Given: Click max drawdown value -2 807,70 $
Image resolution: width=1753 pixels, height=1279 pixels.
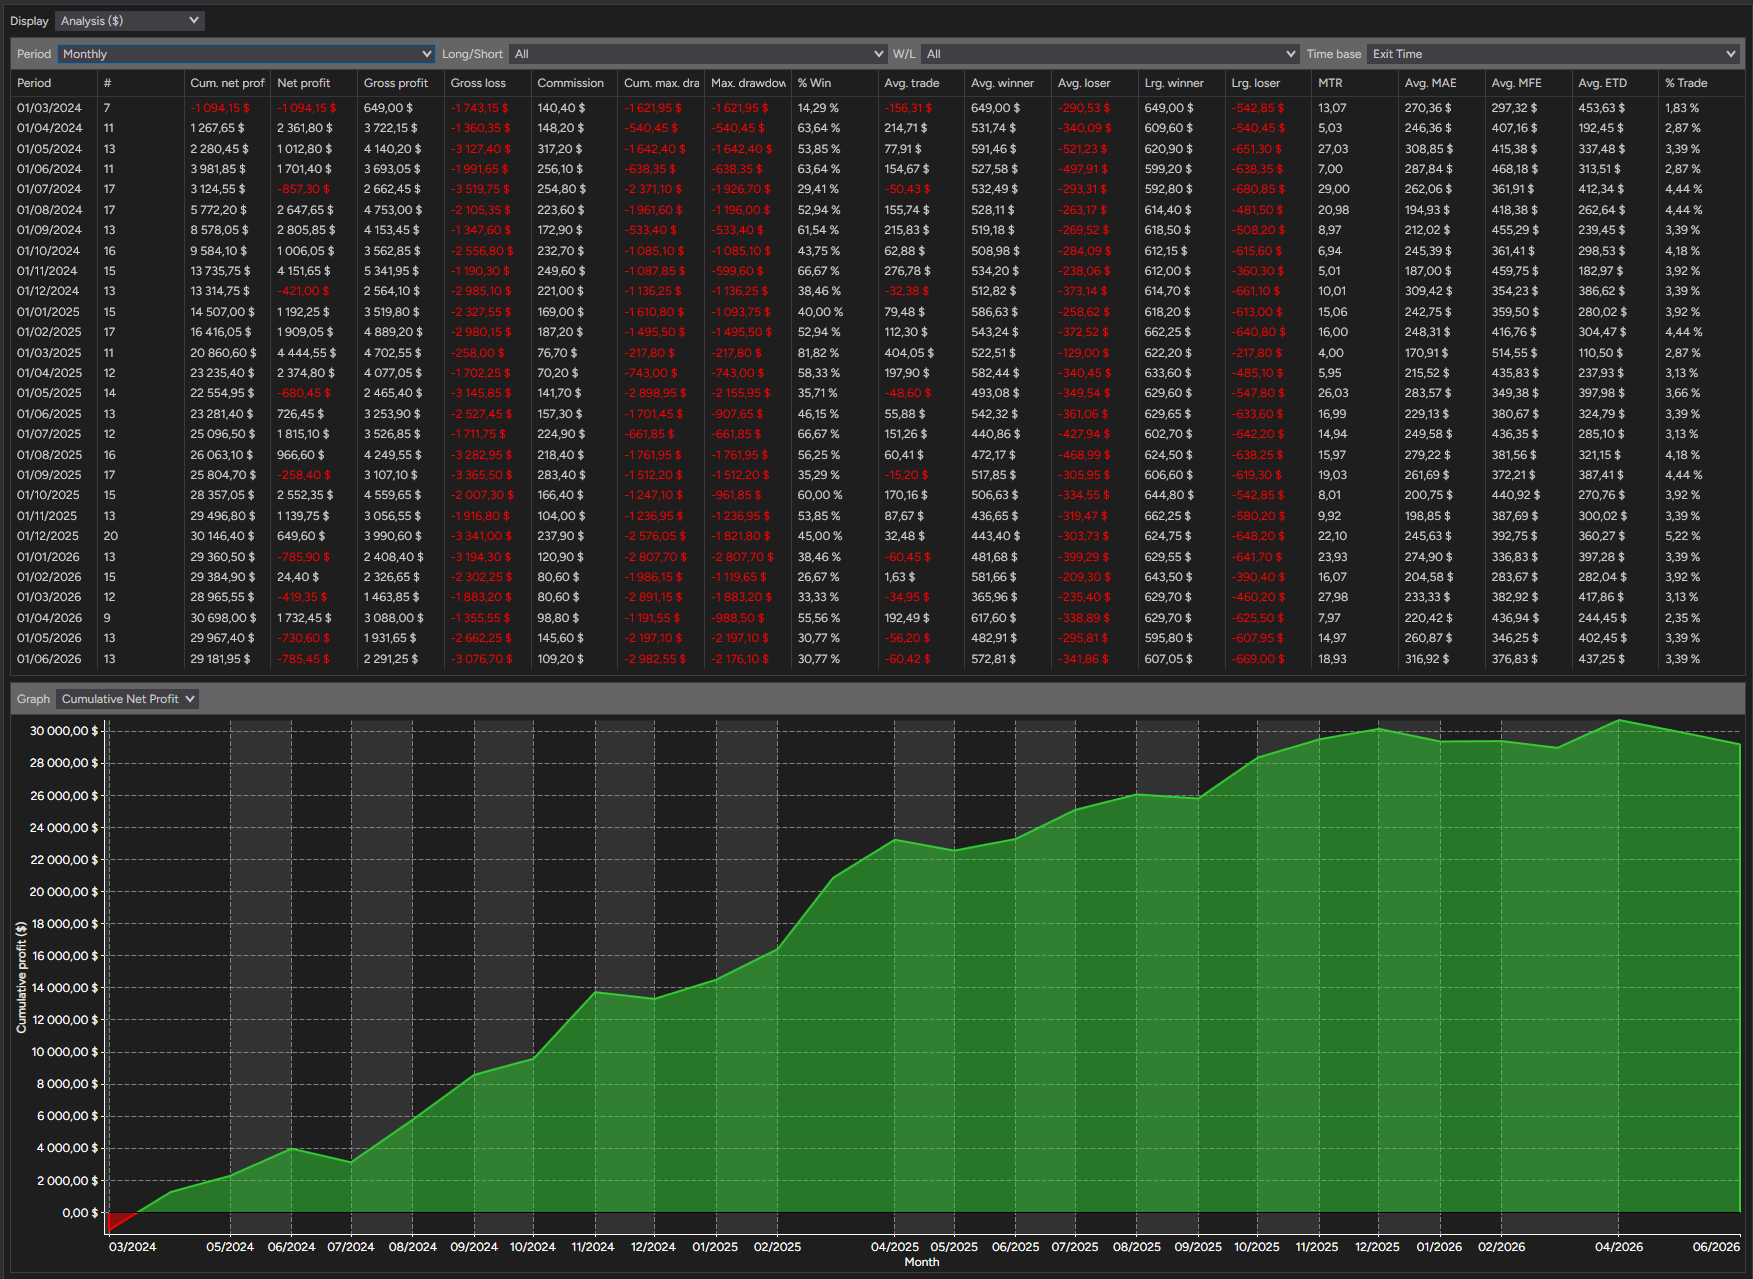Looking at the screenshot, I should (x=742, y=557).
